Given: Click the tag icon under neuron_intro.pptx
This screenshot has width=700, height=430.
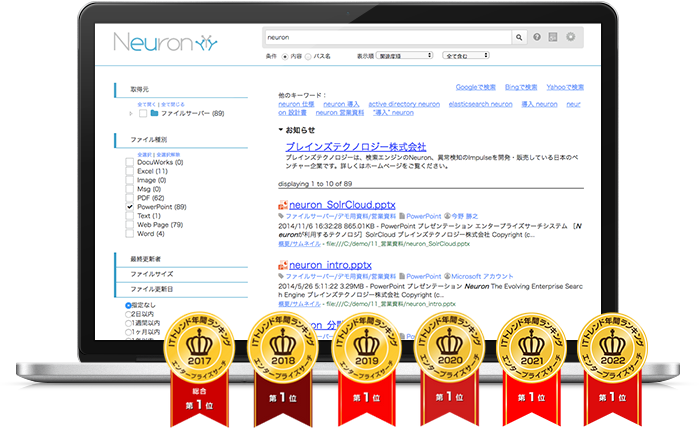Looking at the screenshot, I should [281, 276].
